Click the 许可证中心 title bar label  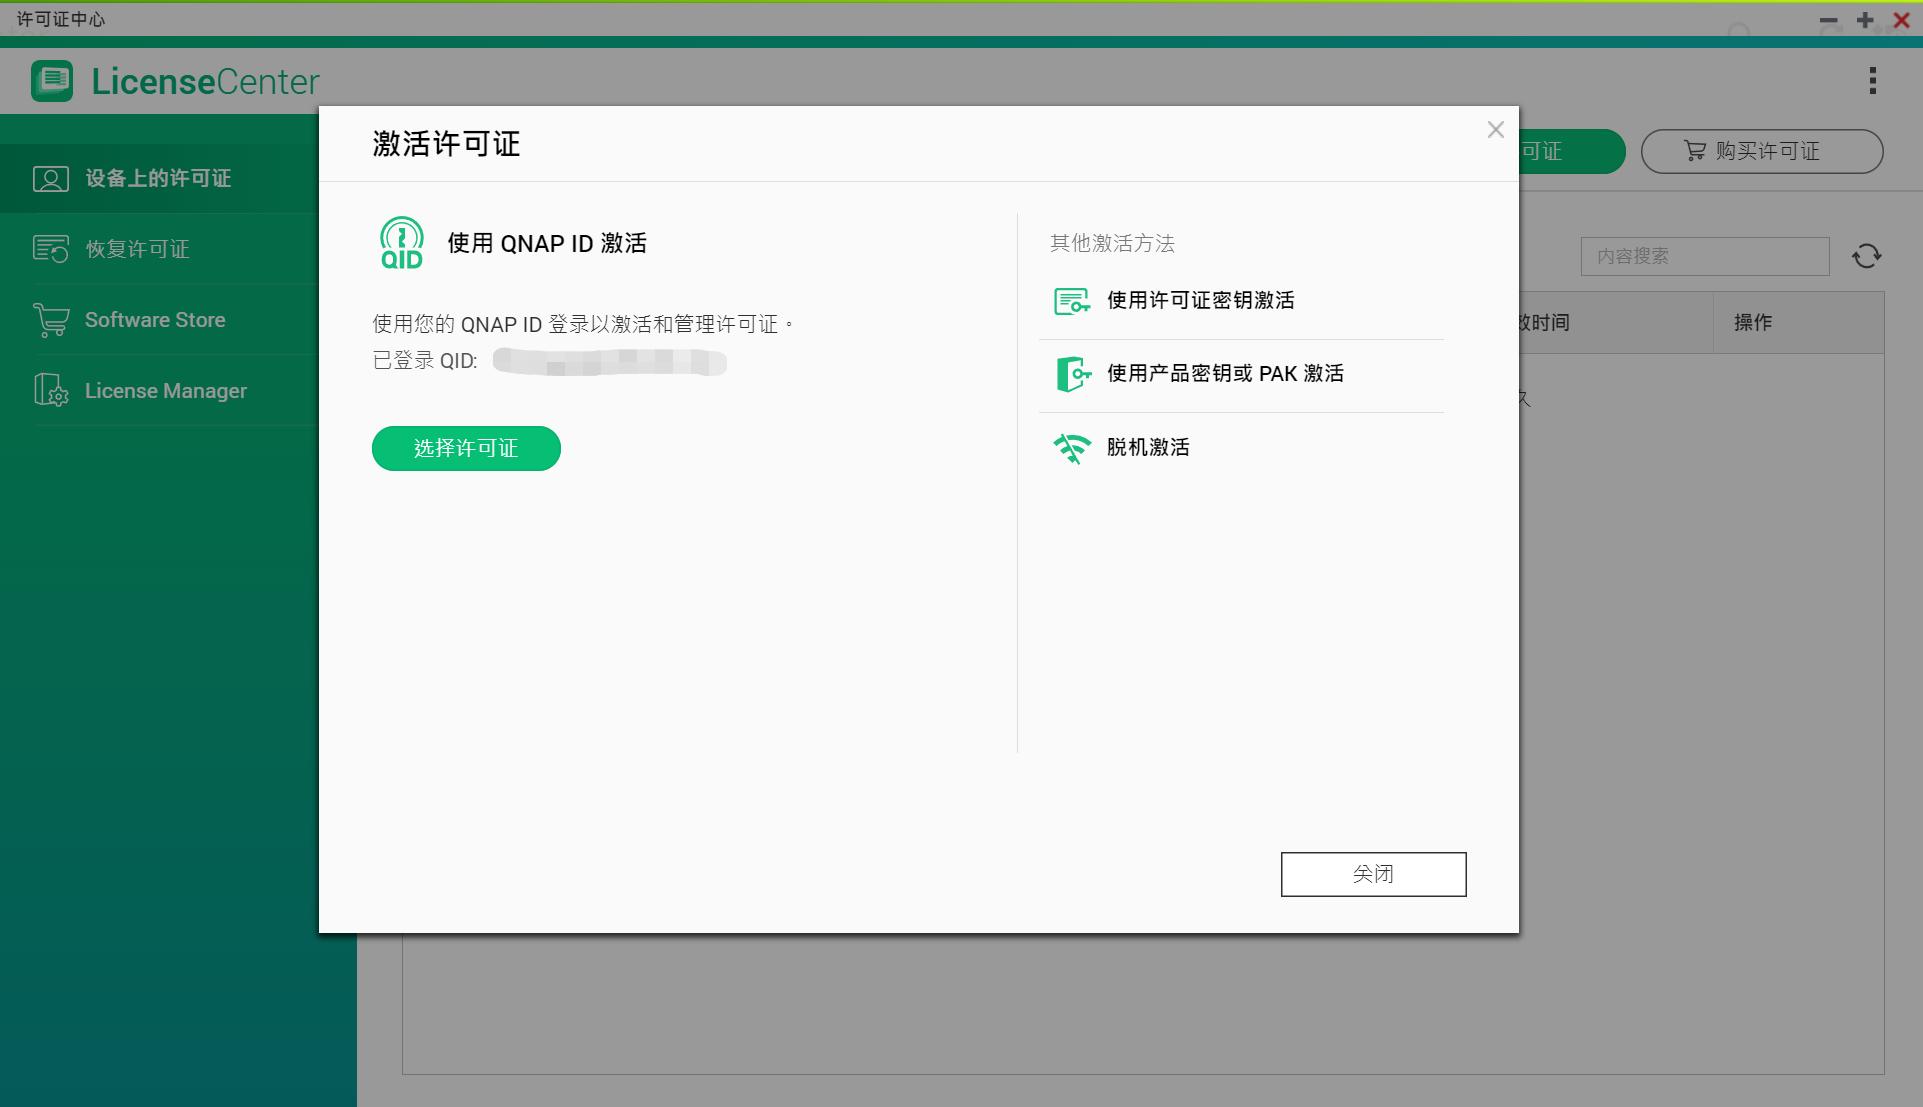point(61,18)
